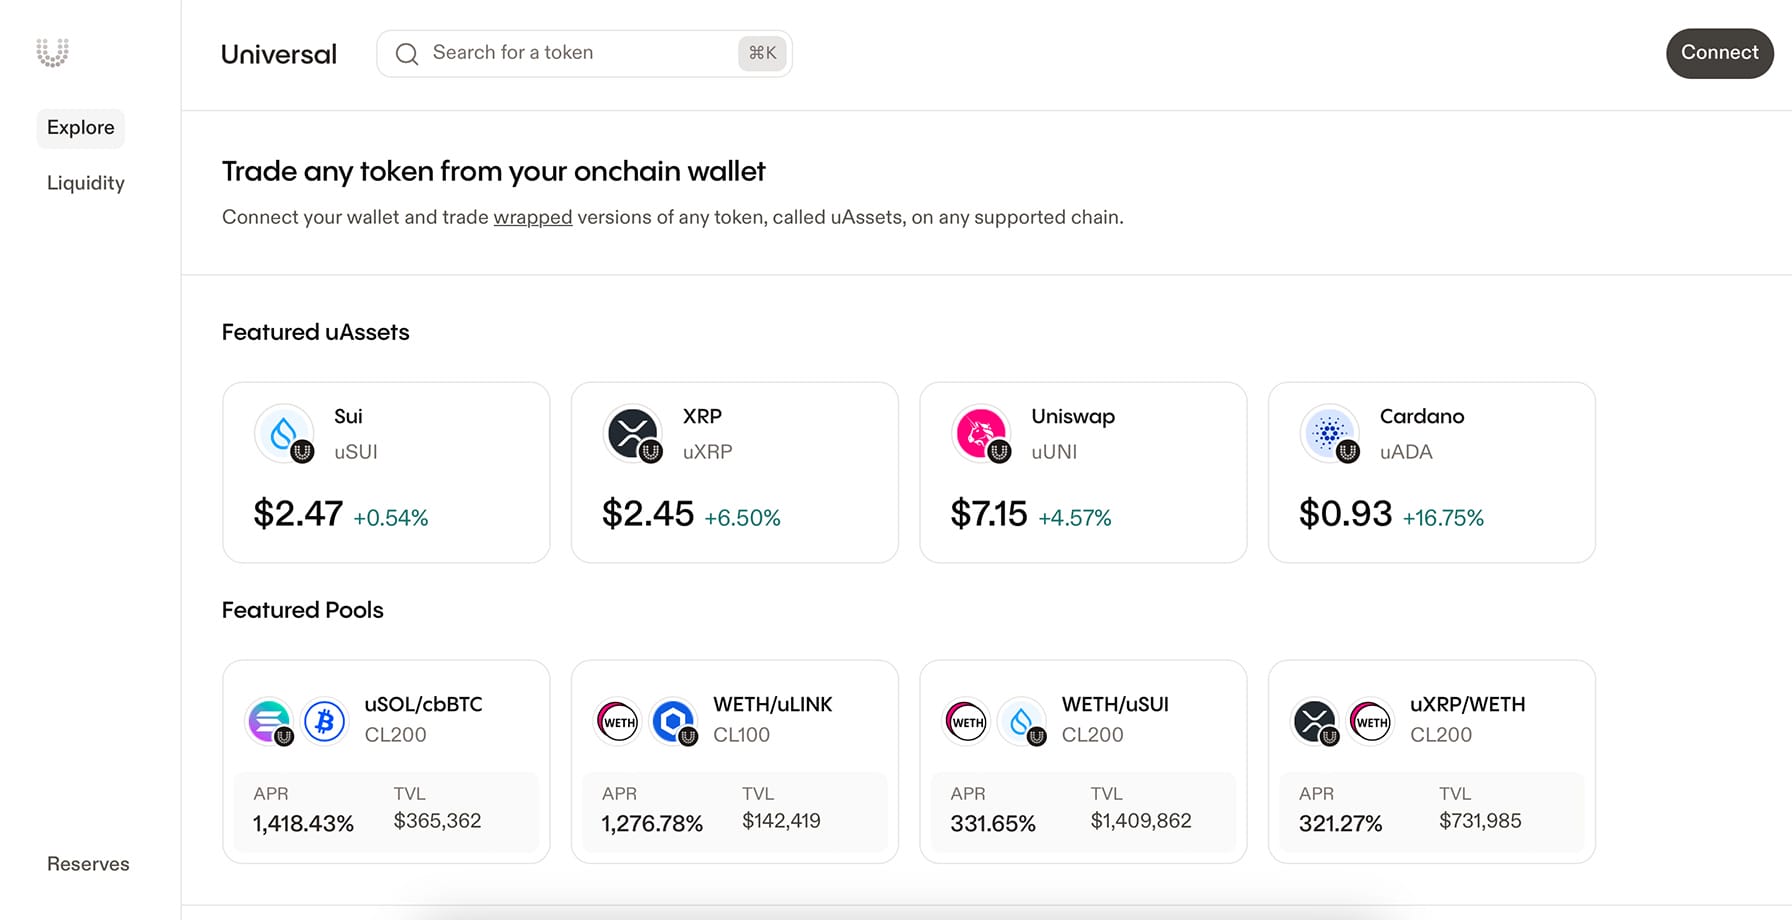Click the Cardano token icon
1792x920 pixels.
click(1329, 433)
